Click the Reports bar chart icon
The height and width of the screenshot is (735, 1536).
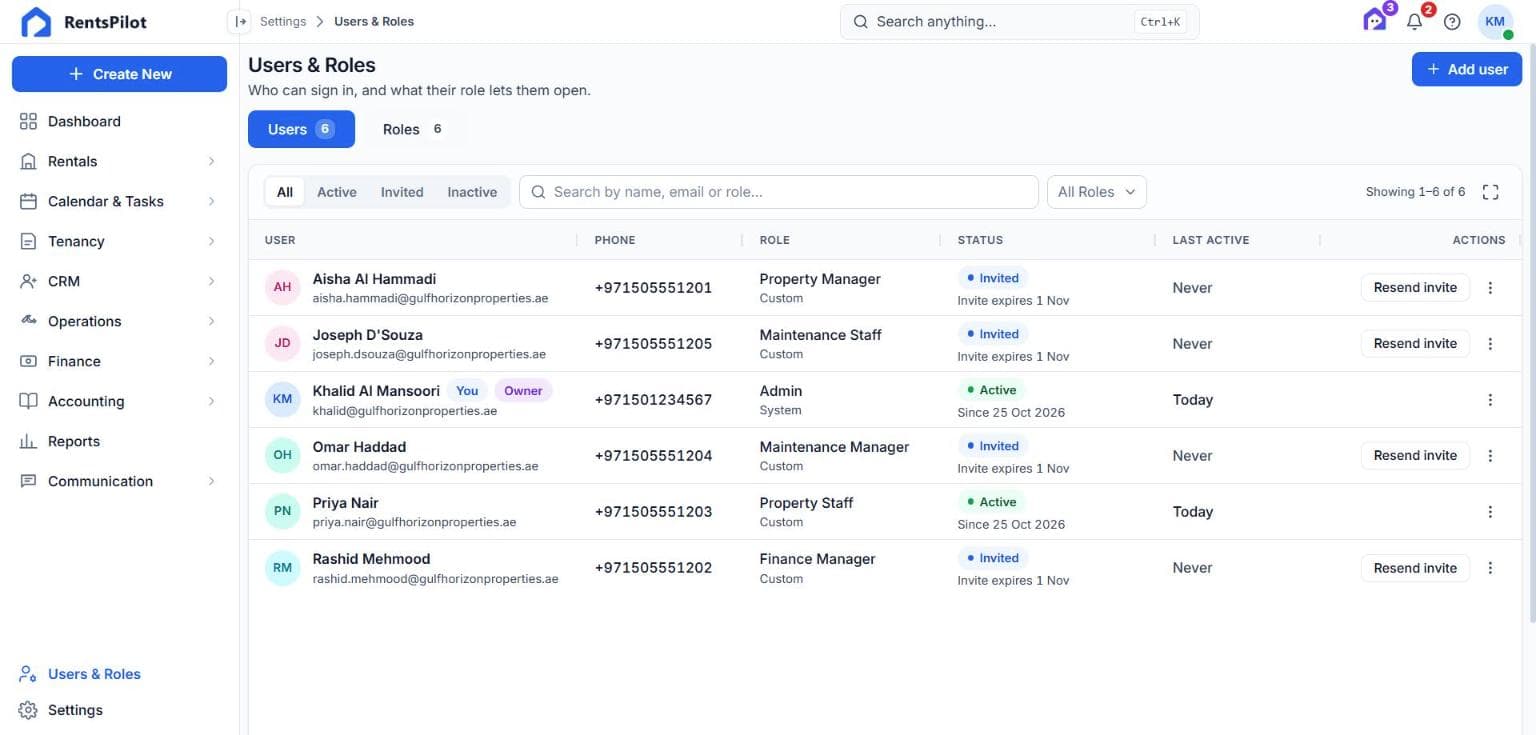[x=28, y=441]
